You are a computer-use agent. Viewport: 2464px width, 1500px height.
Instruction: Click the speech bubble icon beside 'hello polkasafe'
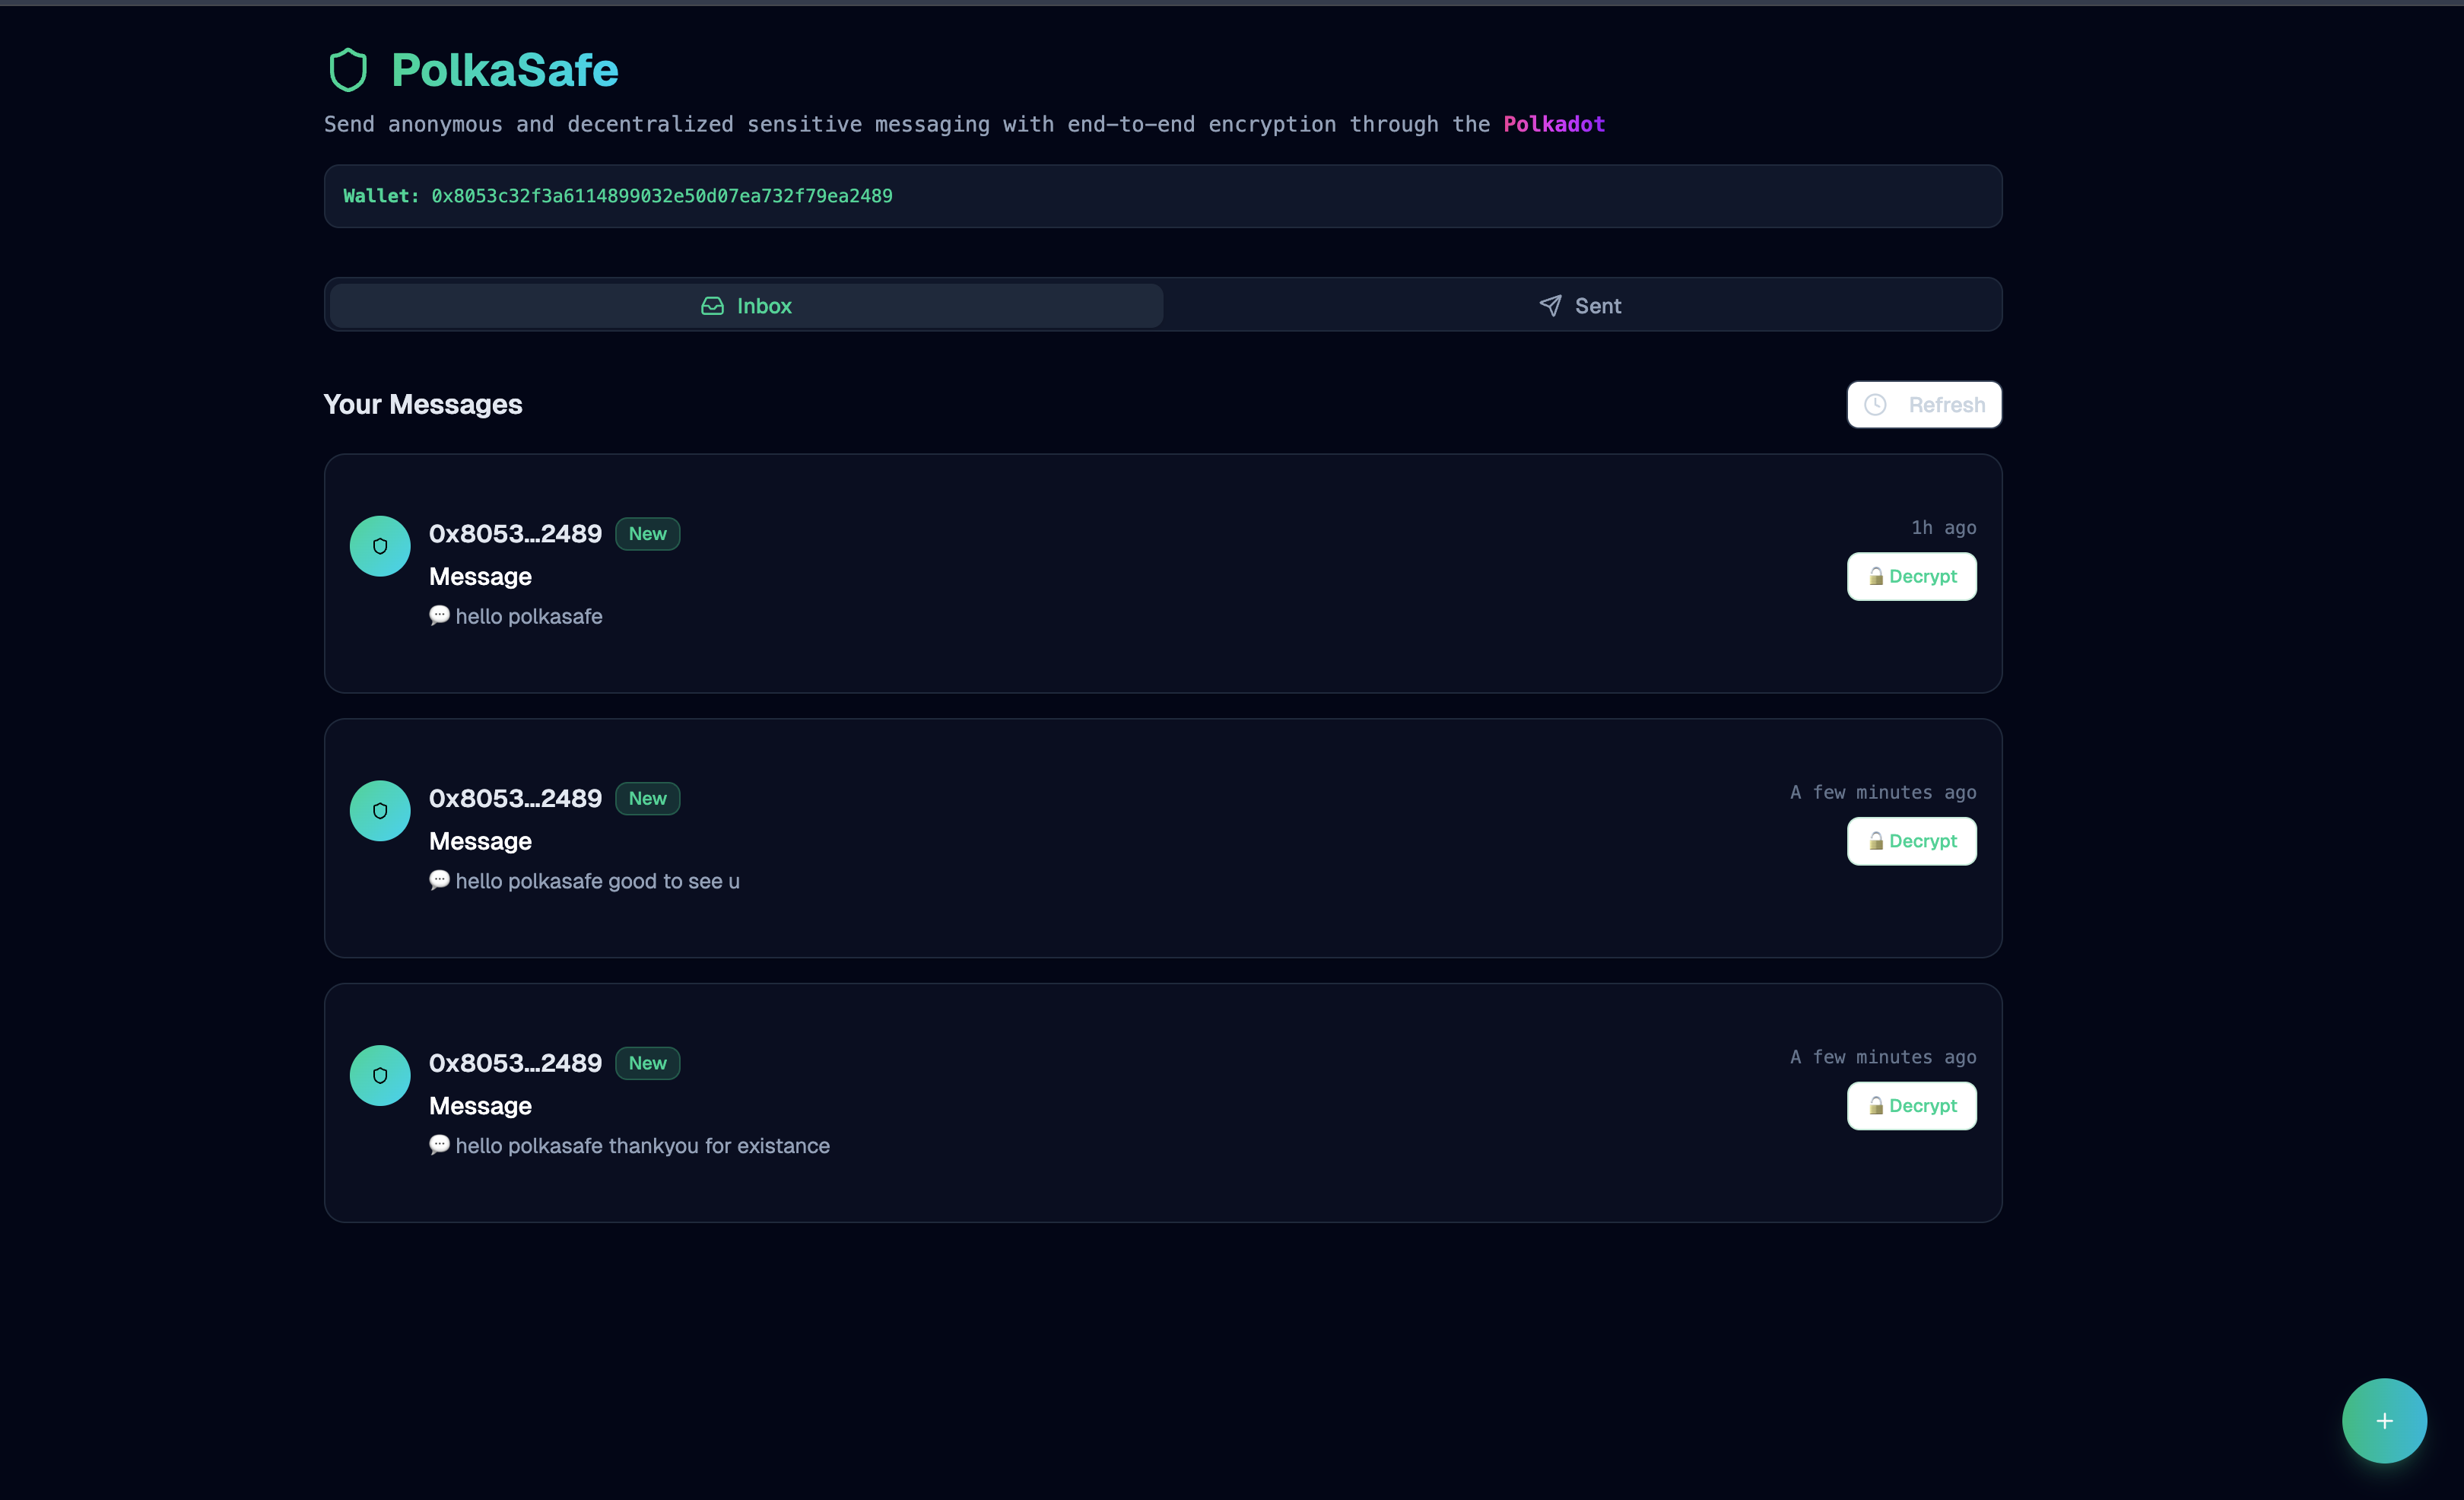pos(439,615)
